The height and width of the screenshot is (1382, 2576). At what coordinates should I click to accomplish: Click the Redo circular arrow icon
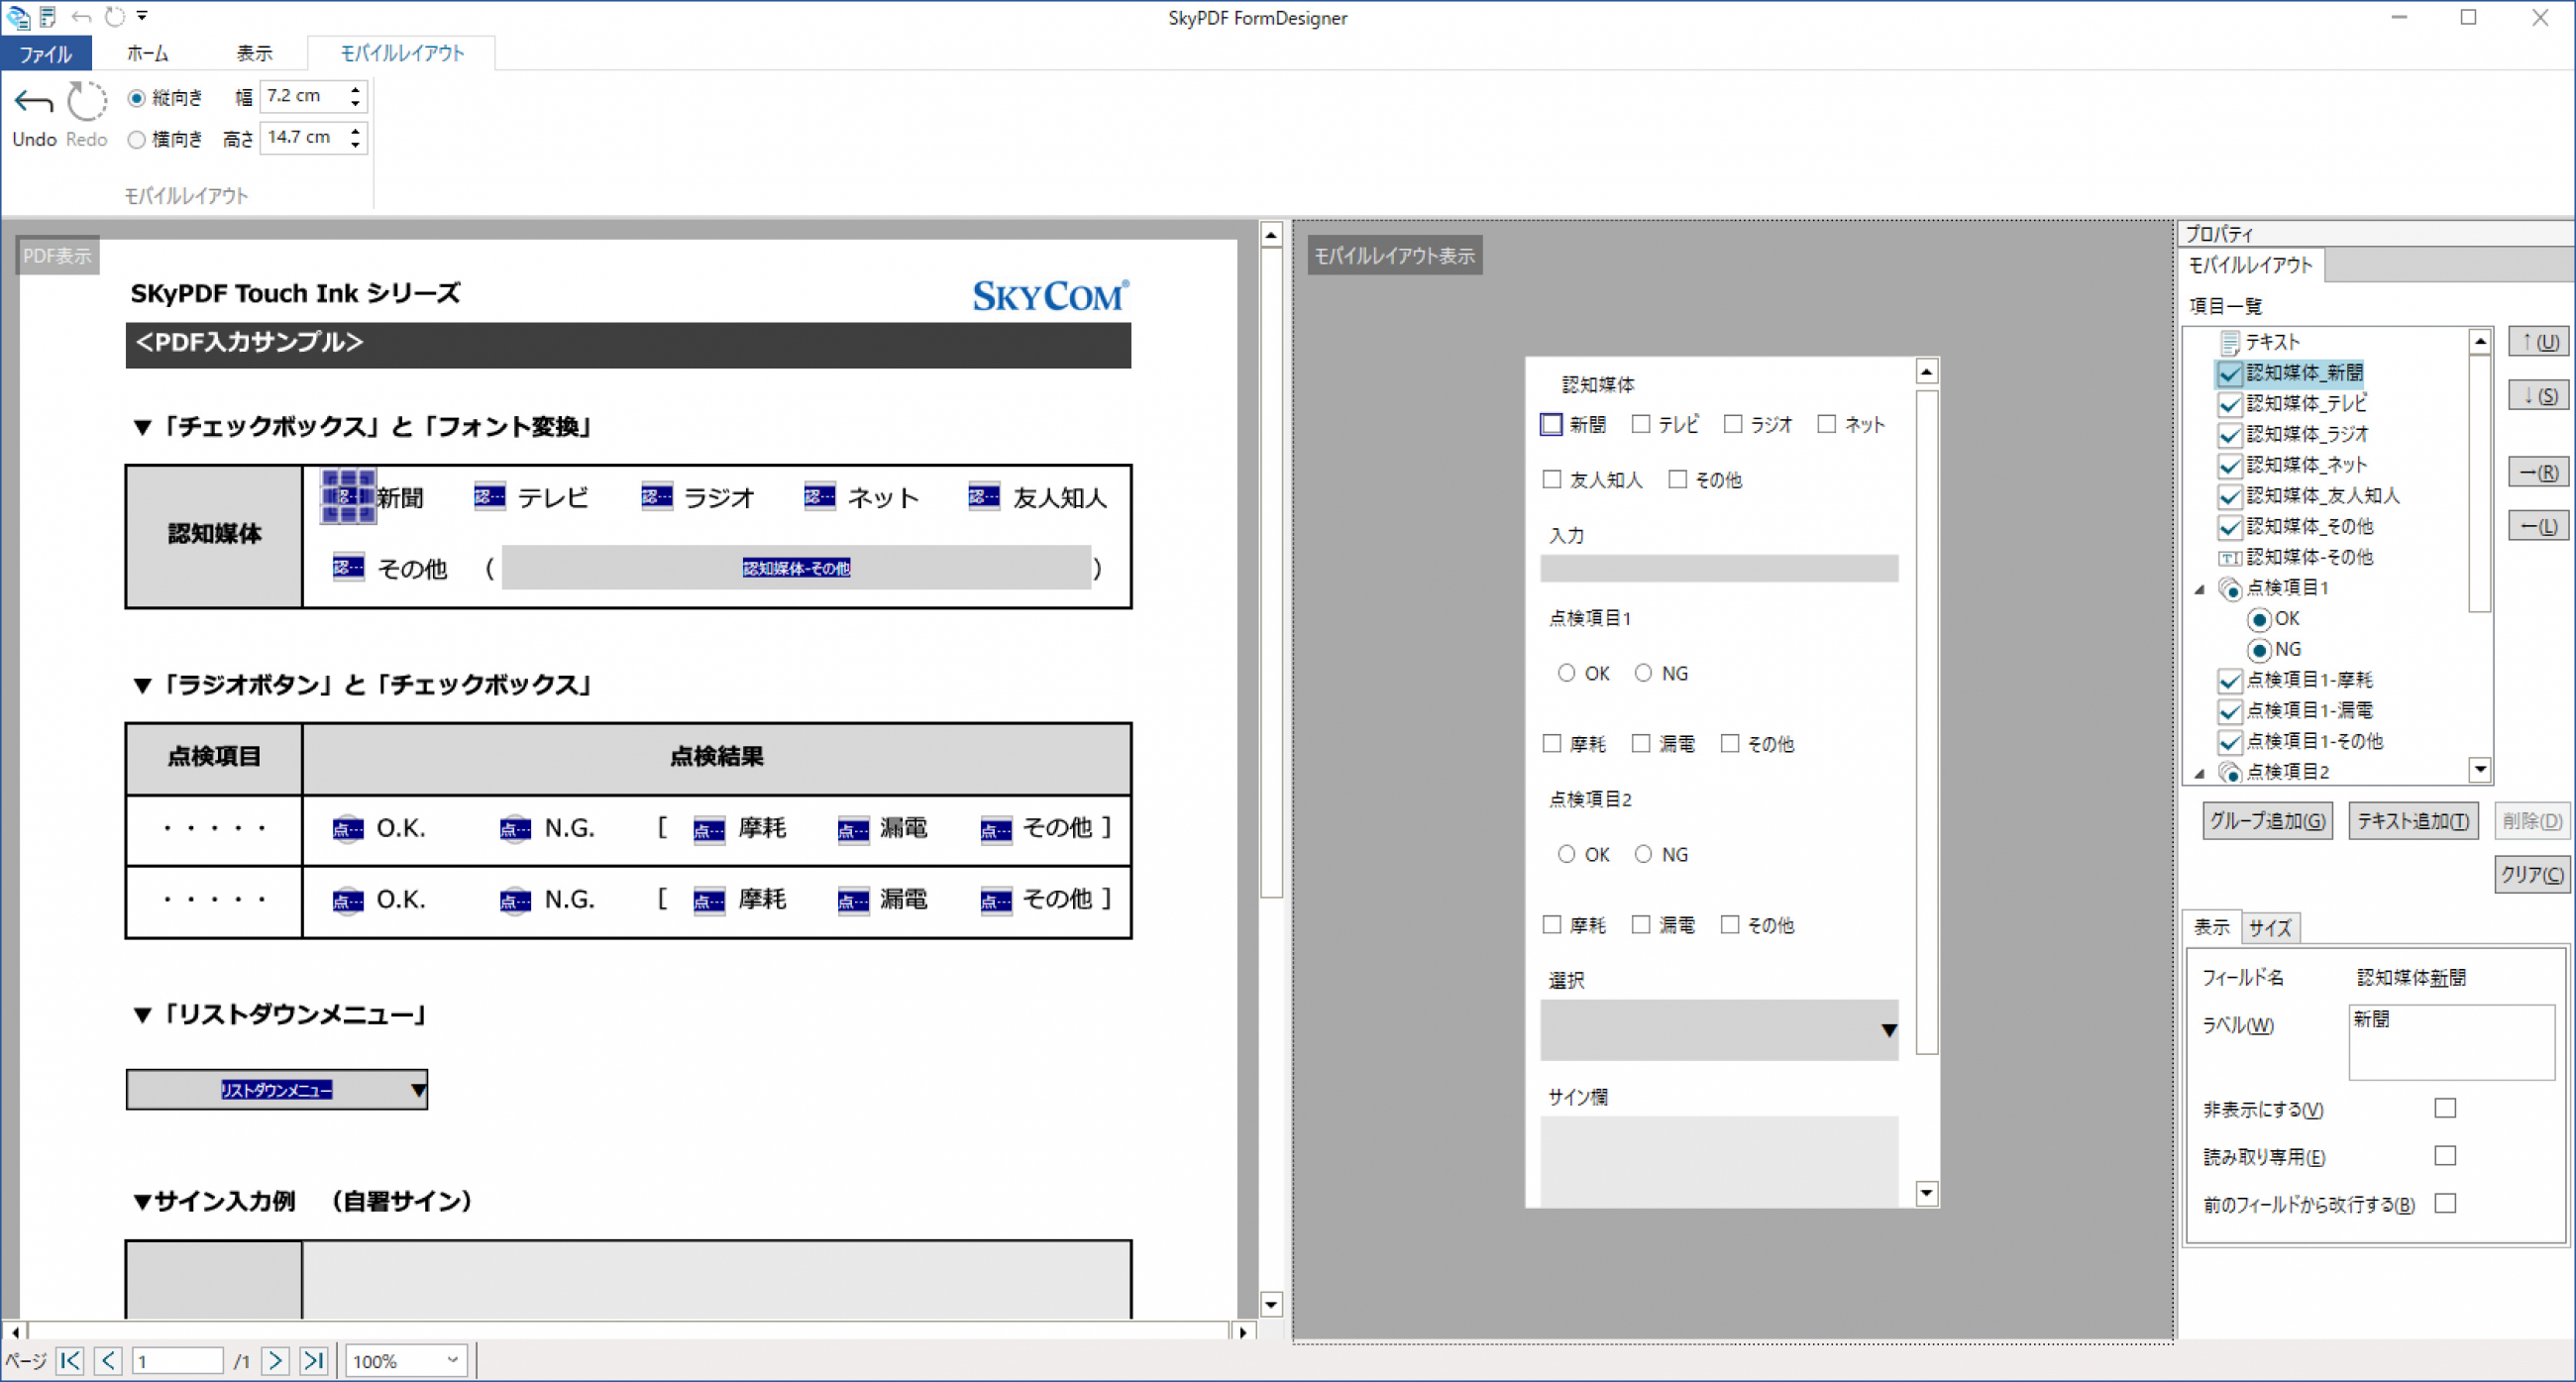[x=87, y=101]
